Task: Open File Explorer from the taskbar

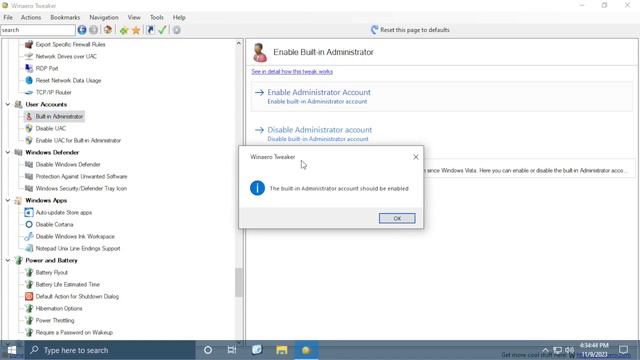Action: point(282,350)
